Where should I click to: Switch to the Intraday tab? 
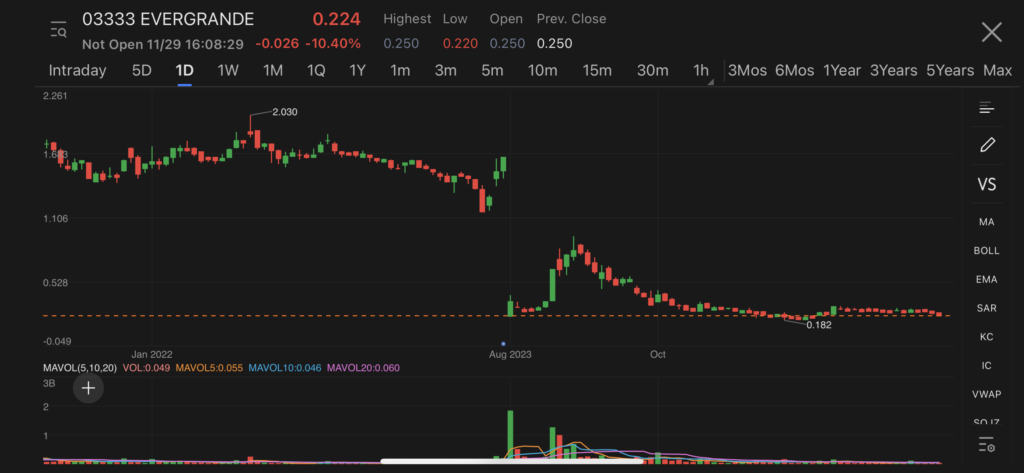pyautogui.click(x=78, y=71)
